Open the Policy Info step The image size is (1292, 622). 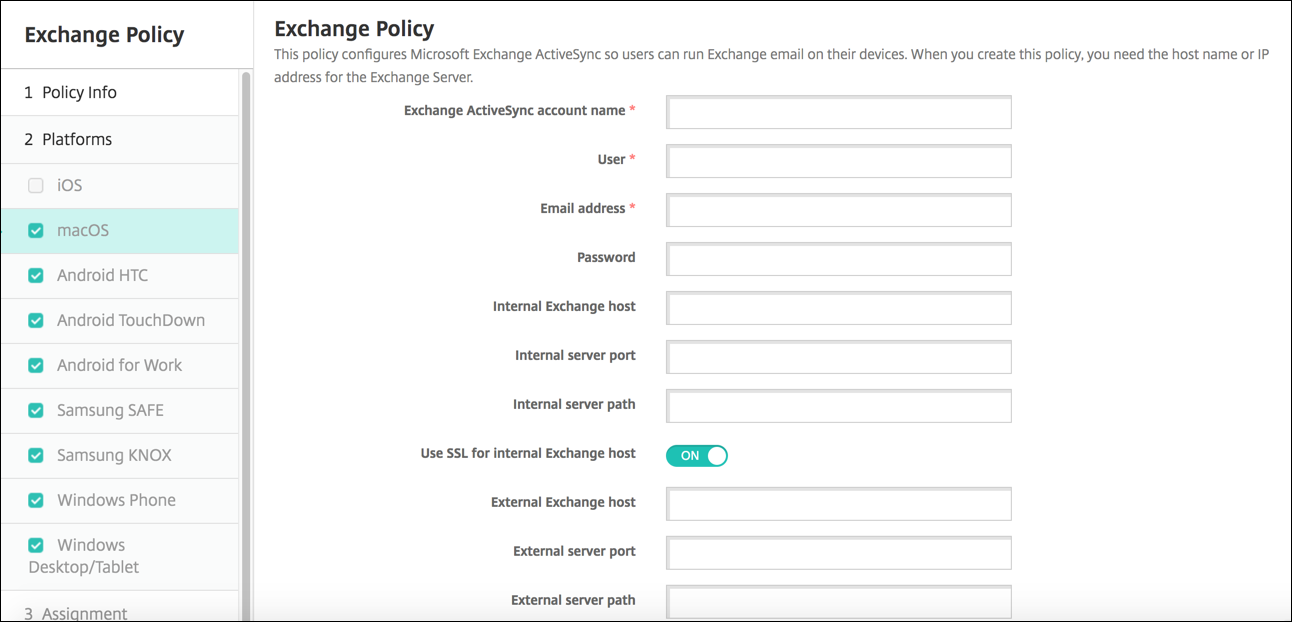pyautogui.click(x=70, y=92)
